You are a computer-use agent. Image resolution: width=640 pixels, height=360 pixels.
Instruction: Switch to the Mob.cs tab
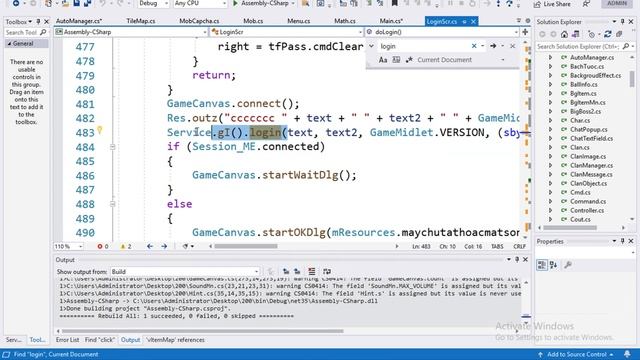pyautogui.click(x=253, y=21)
